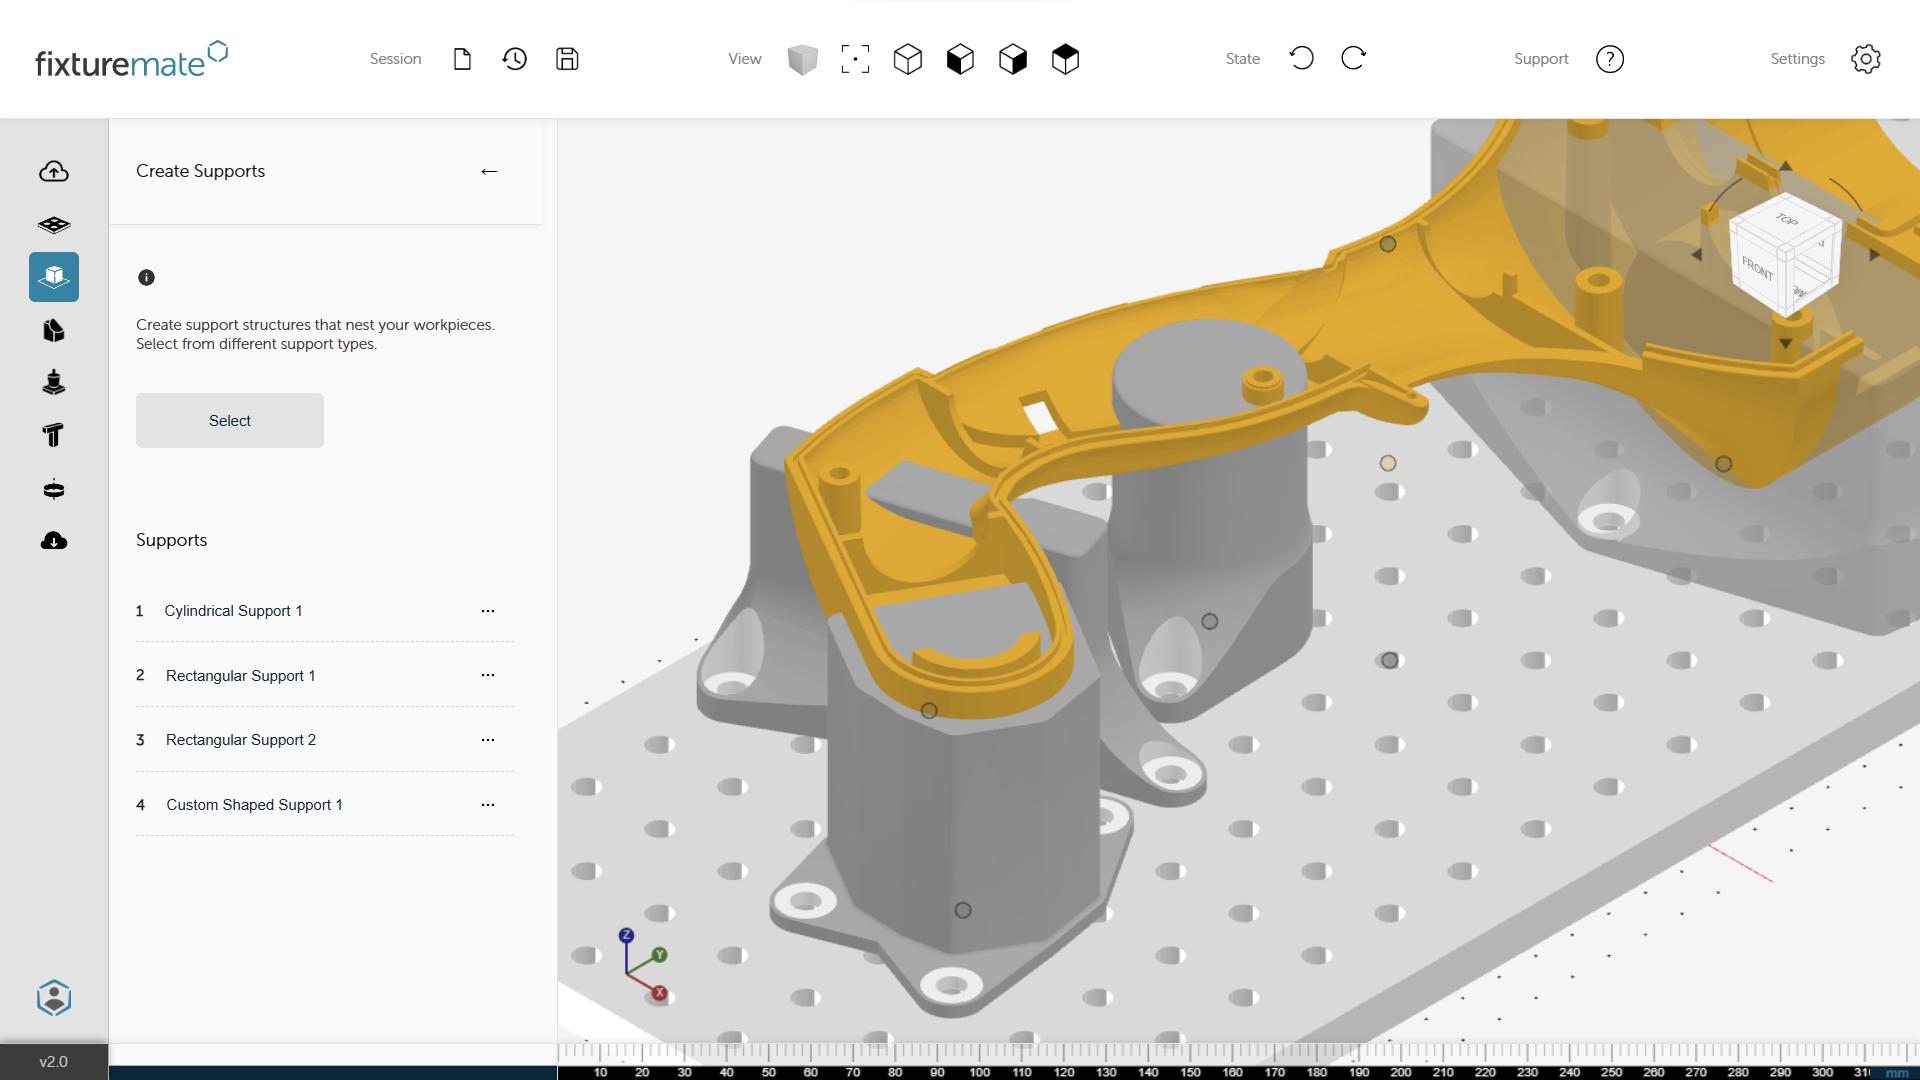1920x1080 pixels.
Task: Toggle shaded view mode
Action: point(803,59)
